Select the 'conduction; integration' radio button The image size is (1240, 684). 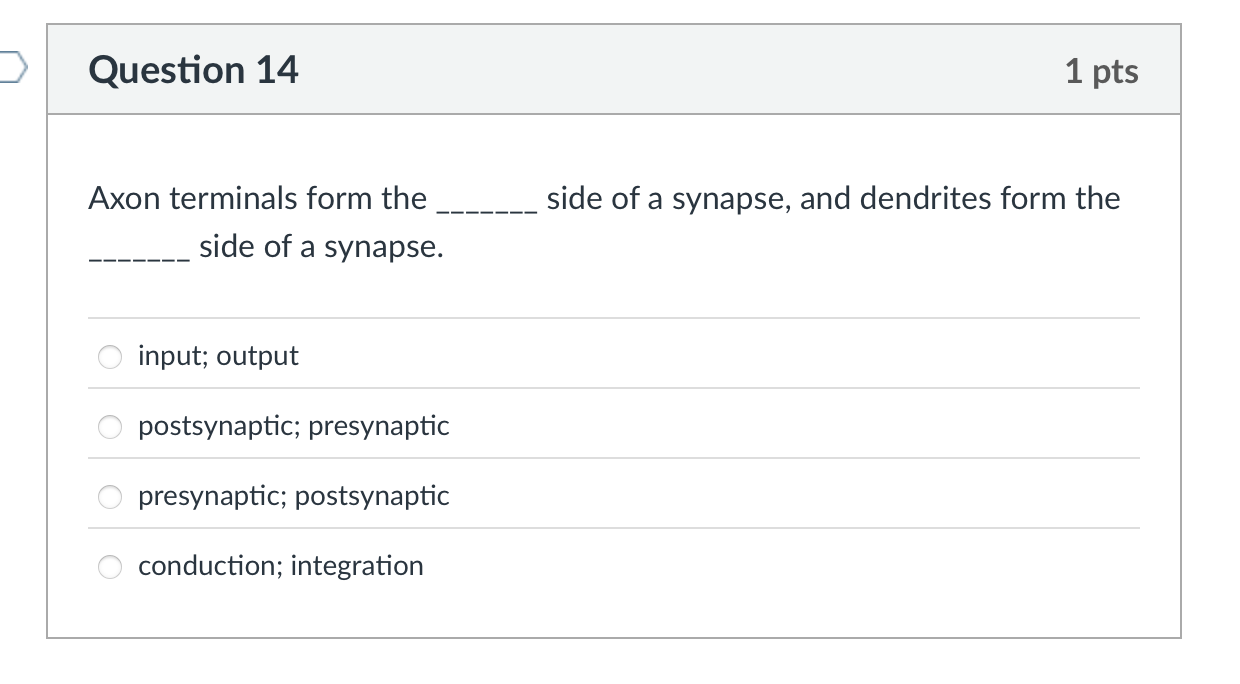tap(110, 566)
